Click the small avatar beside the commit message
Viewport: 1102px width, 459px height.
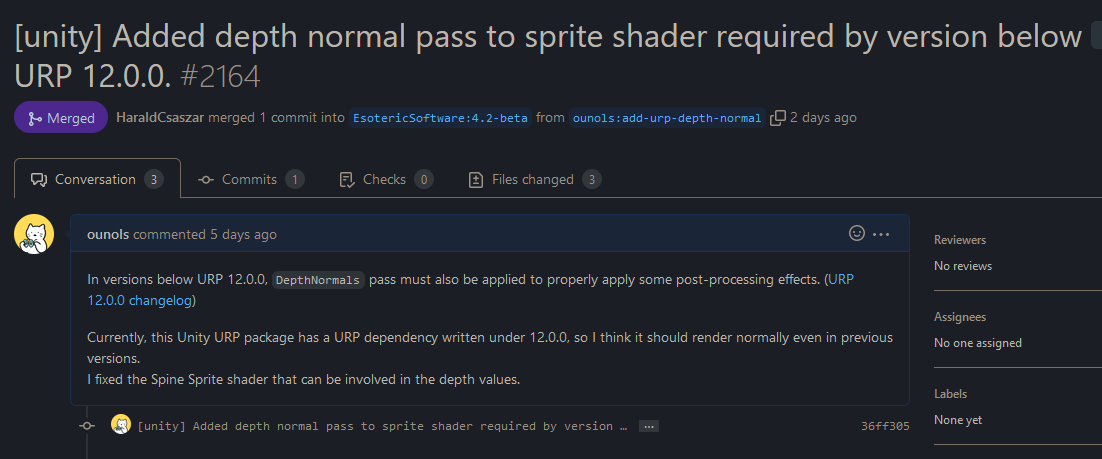coord(121,425)
